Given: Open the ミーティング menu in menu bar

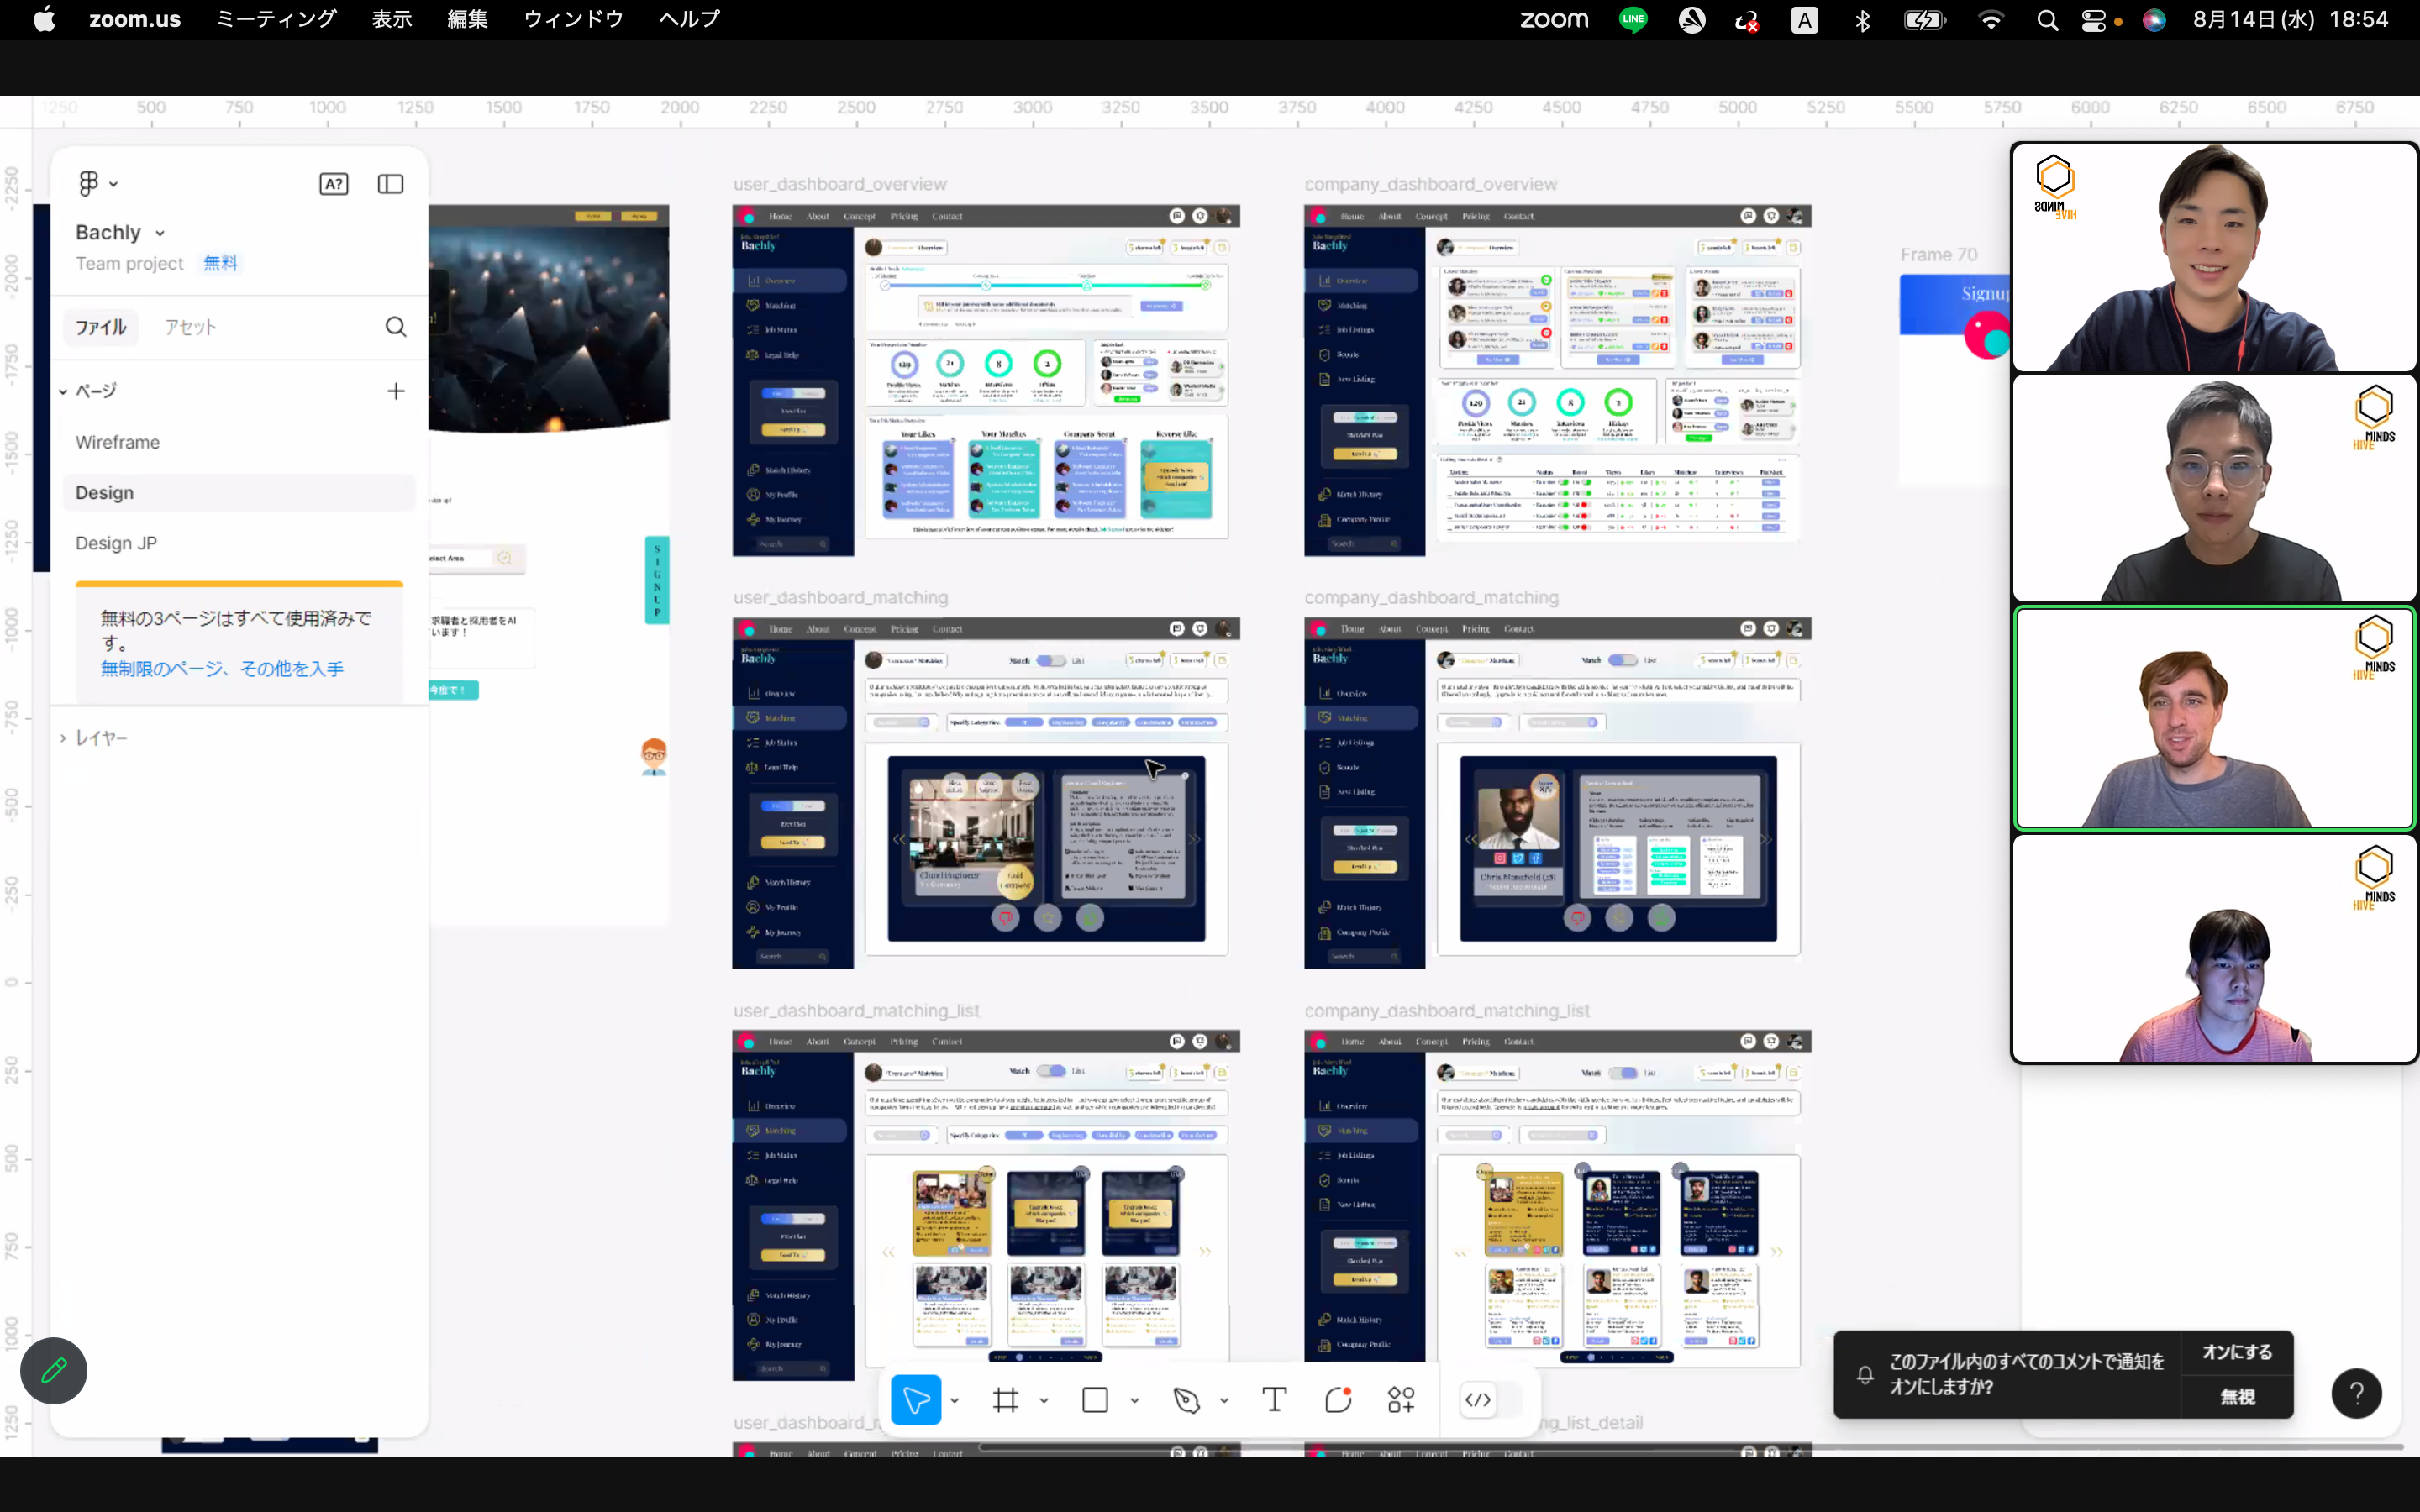Looking at the screenshot, I should (x=276, y=19).
